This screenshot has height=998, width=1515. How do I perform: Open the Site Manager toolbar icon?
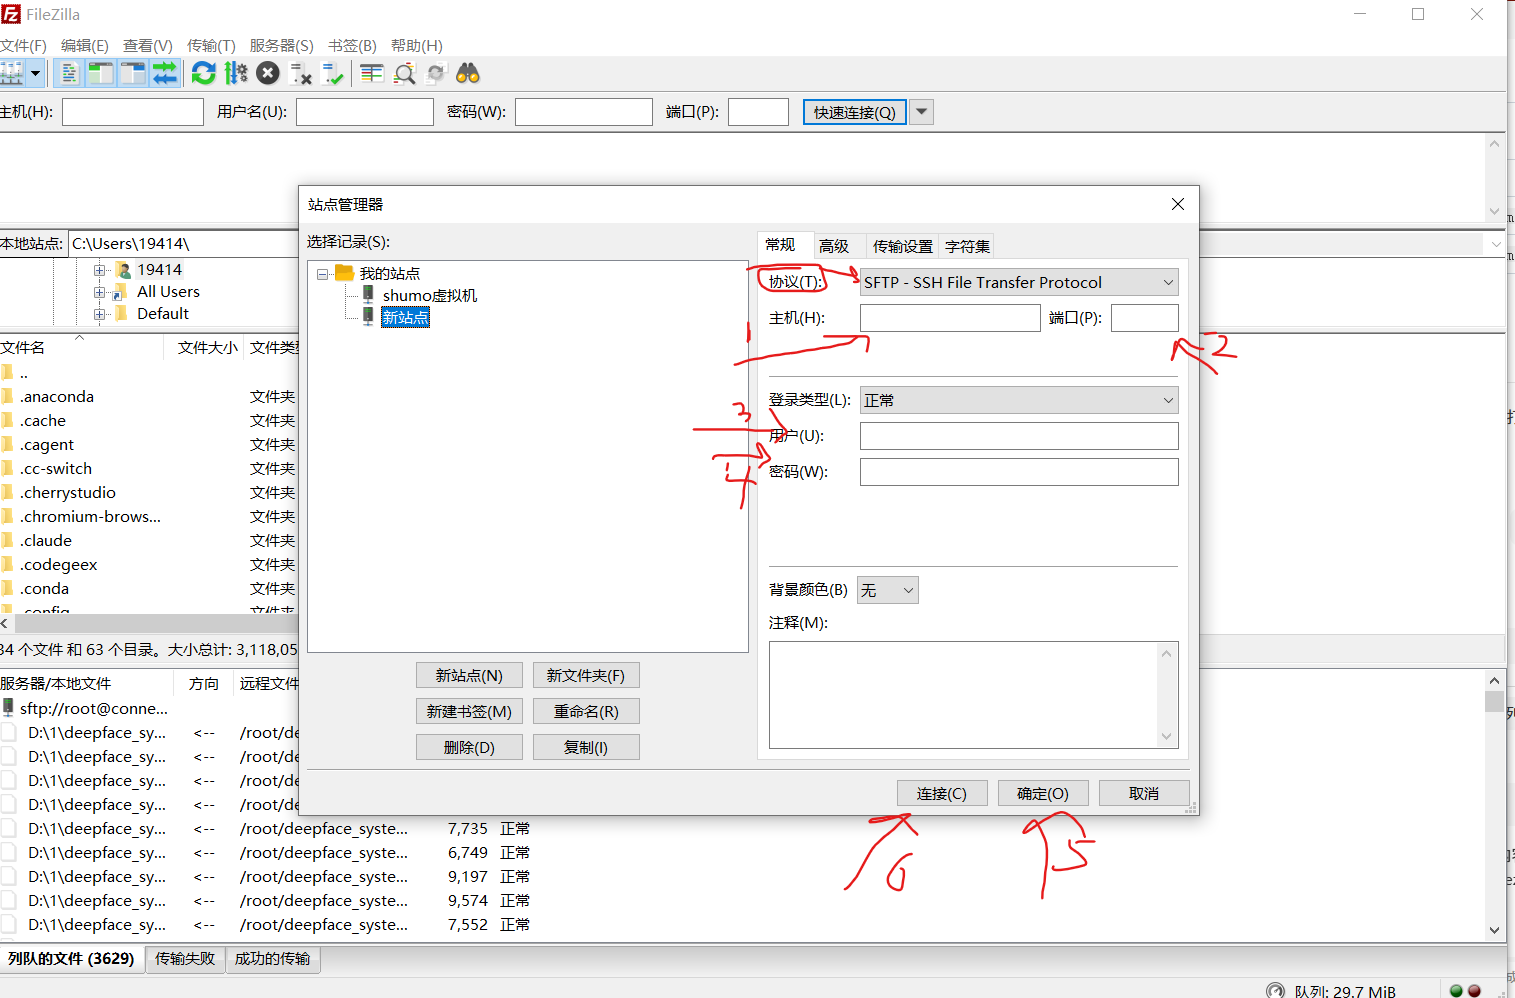pyautogui.click(x=11, y=73)
